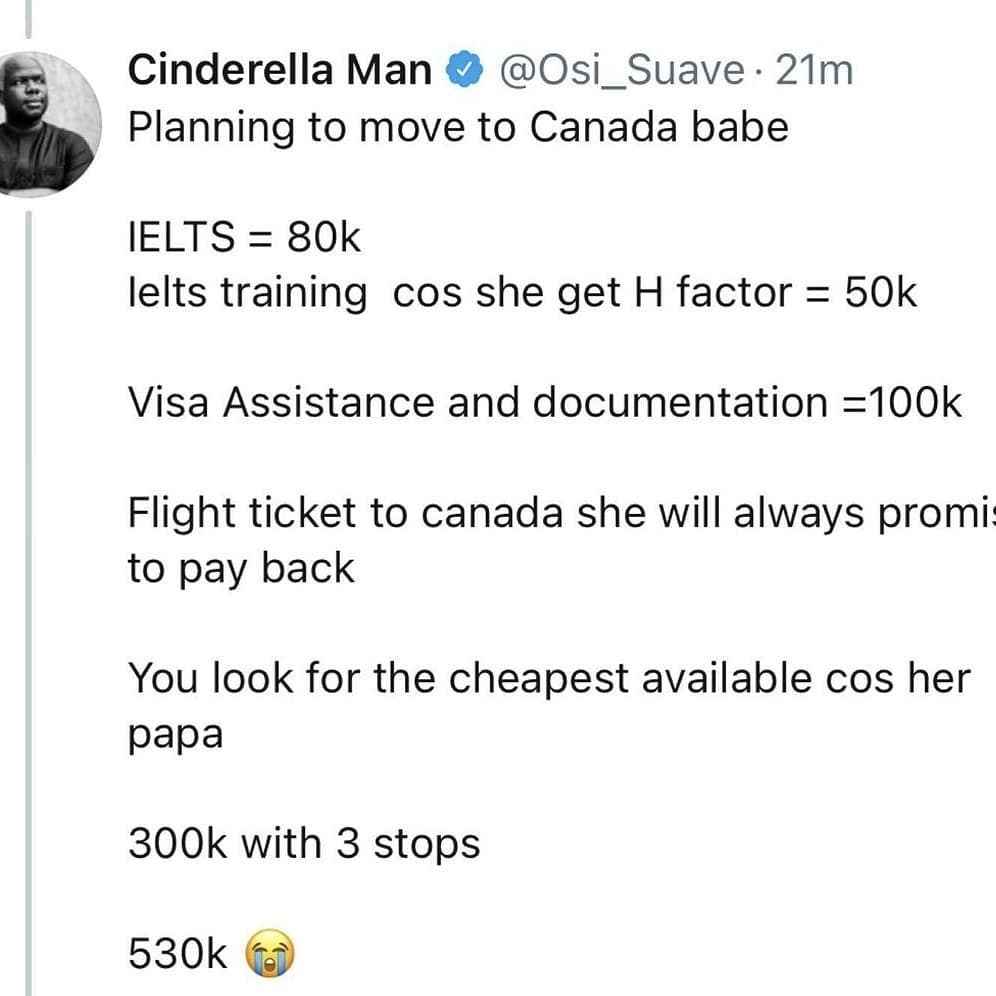Click the 'IELTS = 80k' line

pos(244,237)
